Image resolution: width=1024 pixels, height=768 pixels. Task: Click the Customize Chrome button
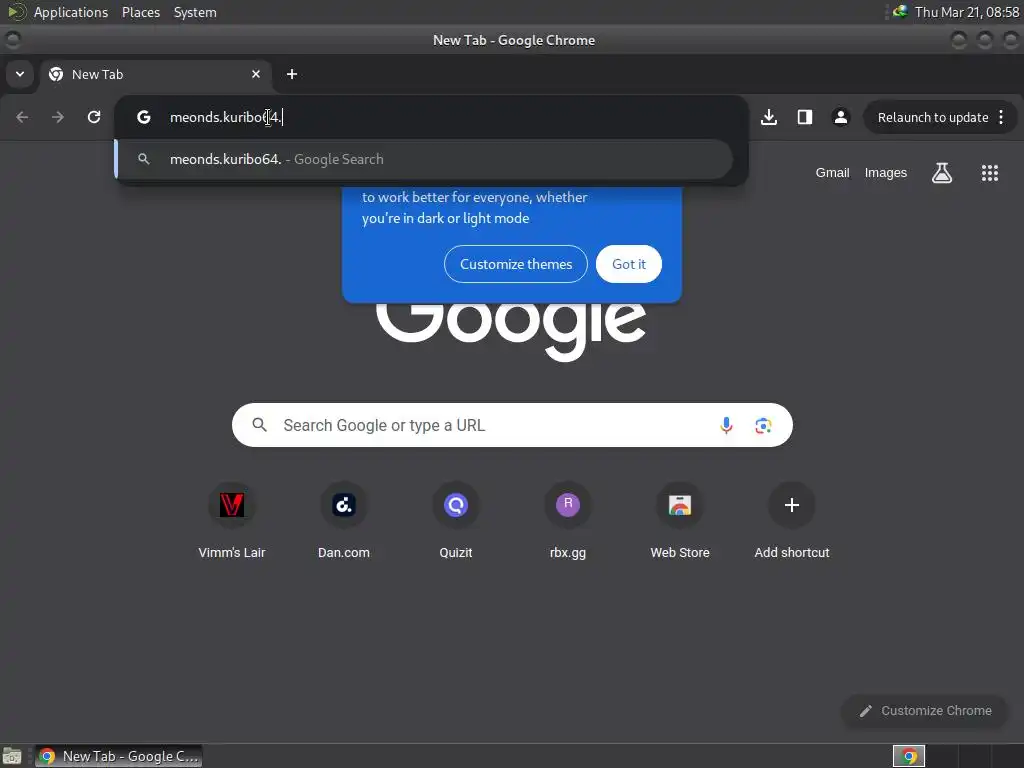tap(925, 711)
